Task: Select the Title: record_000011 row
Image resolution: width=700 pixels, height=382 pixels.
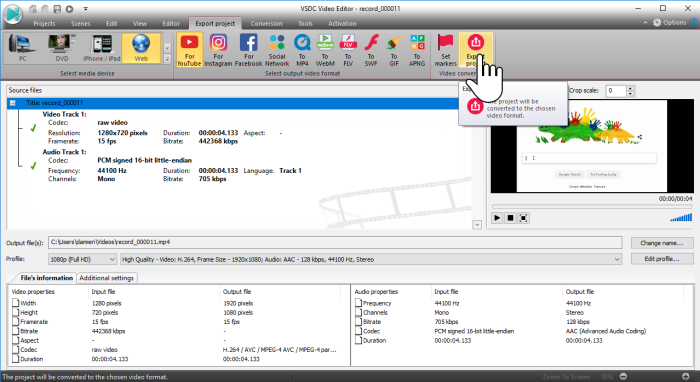Action: coord(239,103)
